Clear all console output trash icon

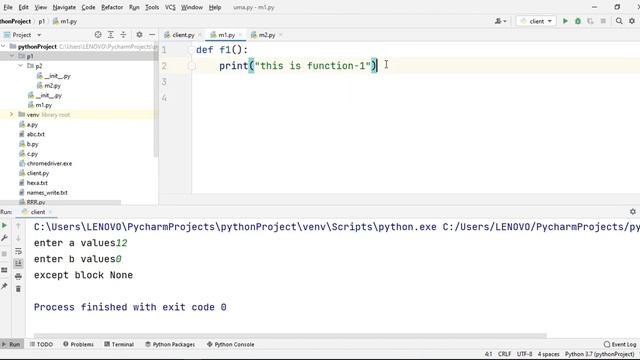[x=18, y=289]
